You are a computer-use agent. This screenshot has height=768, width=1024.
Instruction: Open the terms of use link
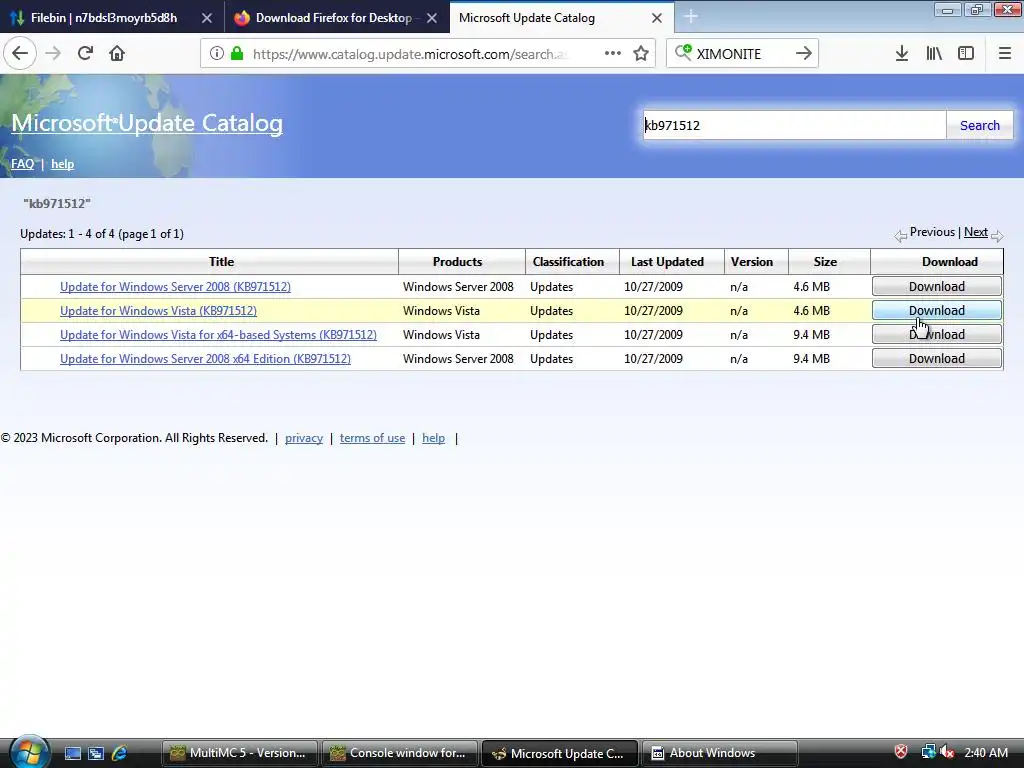point(372,438)
